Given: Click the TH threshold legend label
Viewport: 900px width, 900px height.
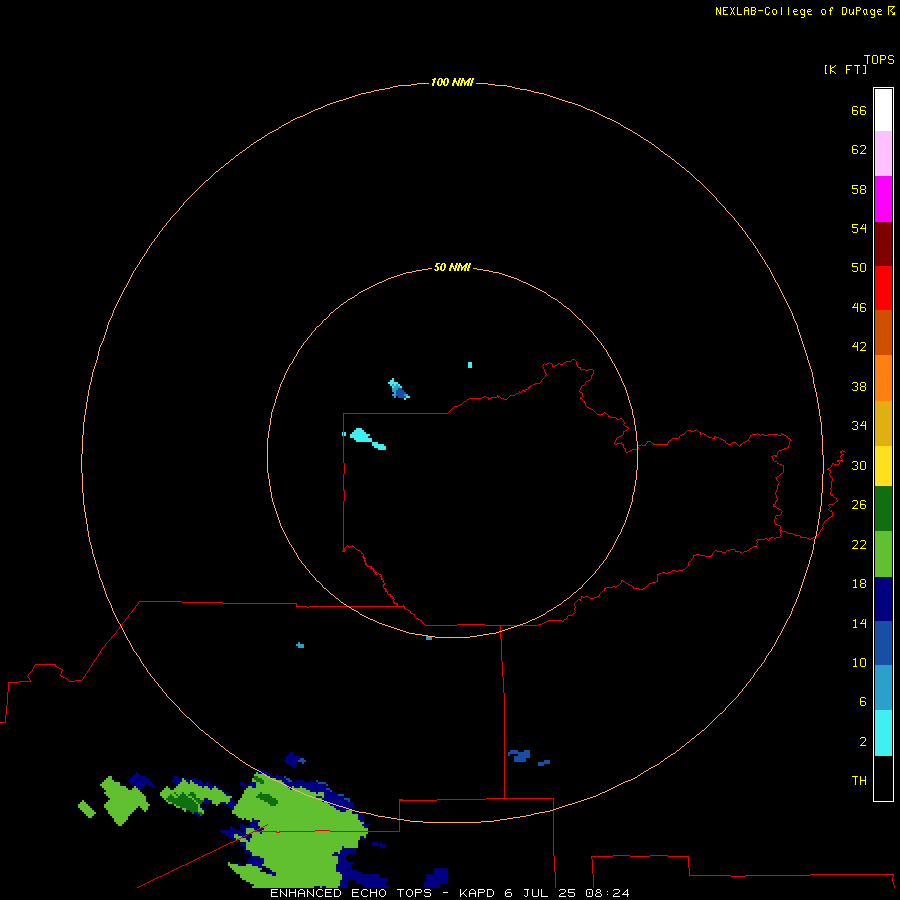Looking at the screenshot, I should 859,780.
